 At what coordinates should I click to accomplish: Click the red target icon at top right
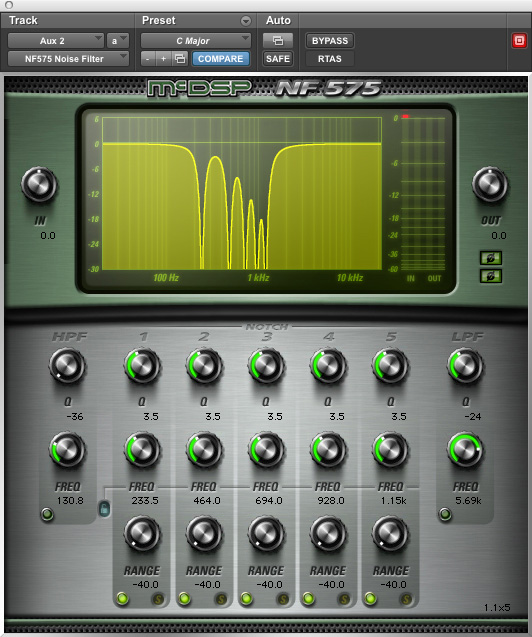(519, 41)
